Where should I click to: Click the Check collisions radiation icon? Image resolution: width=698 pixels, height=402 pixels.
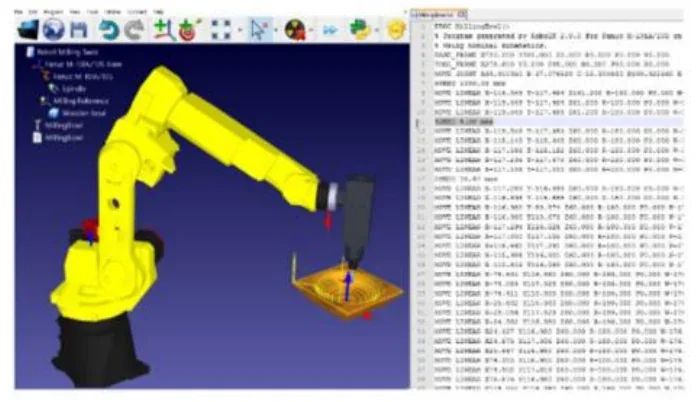click(x=295, y=30)
